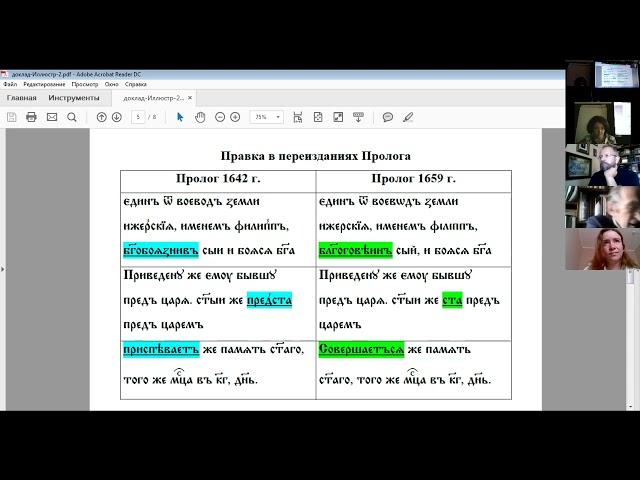
Task: Open the Инструменты tab
Action: coord(75,98)
